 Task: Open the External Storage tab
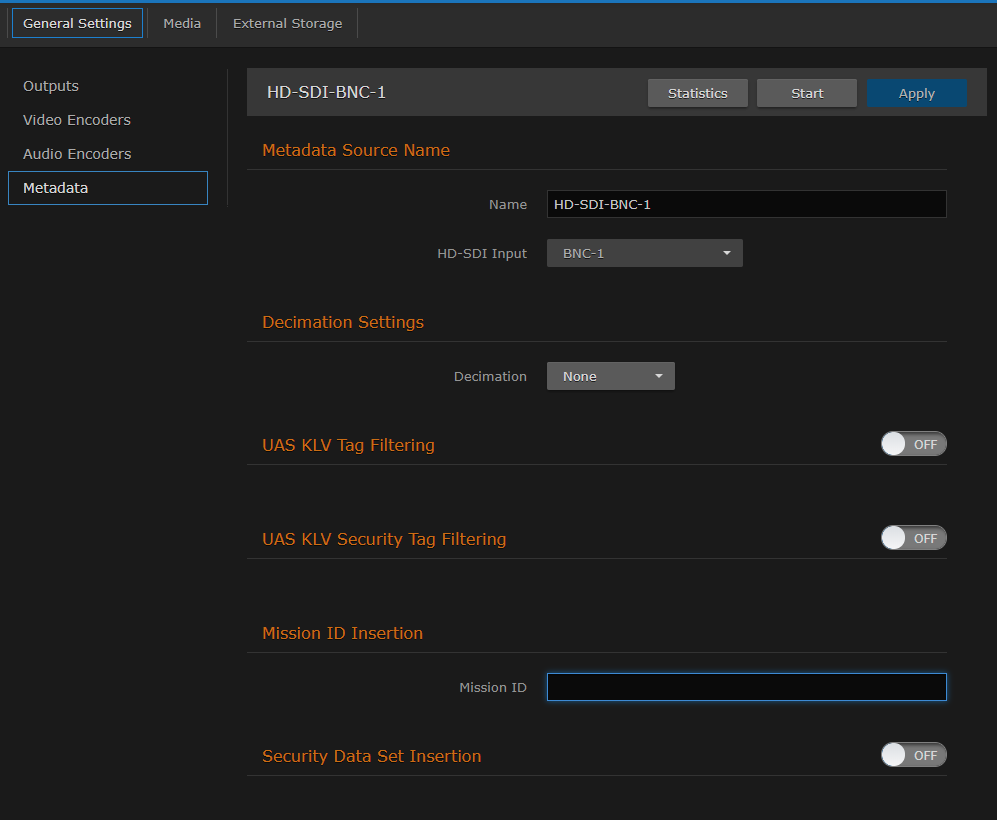pos(287,23)
